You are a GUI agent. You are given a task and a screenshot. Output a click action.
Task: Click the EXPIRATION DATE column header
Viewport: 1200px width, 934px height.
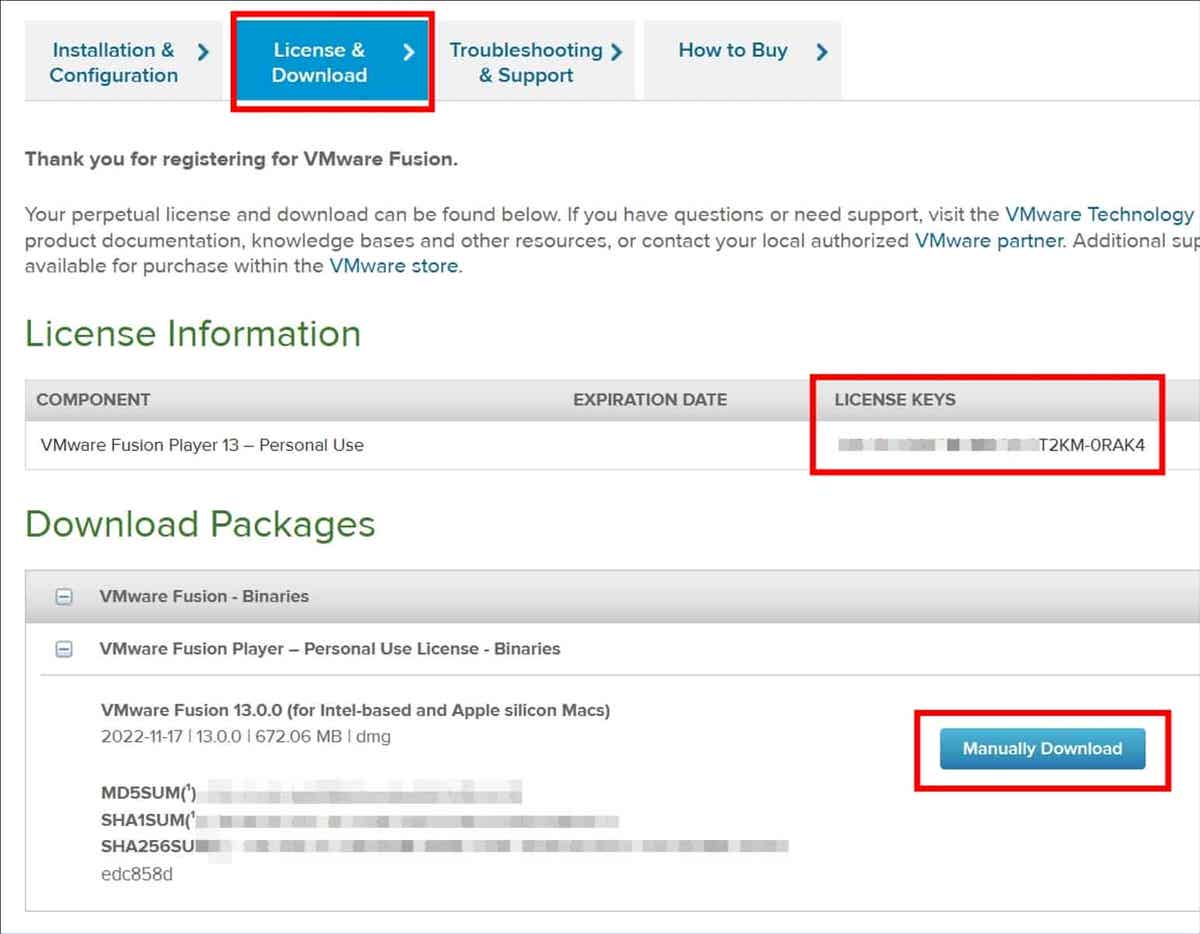(x=650, y=400)
